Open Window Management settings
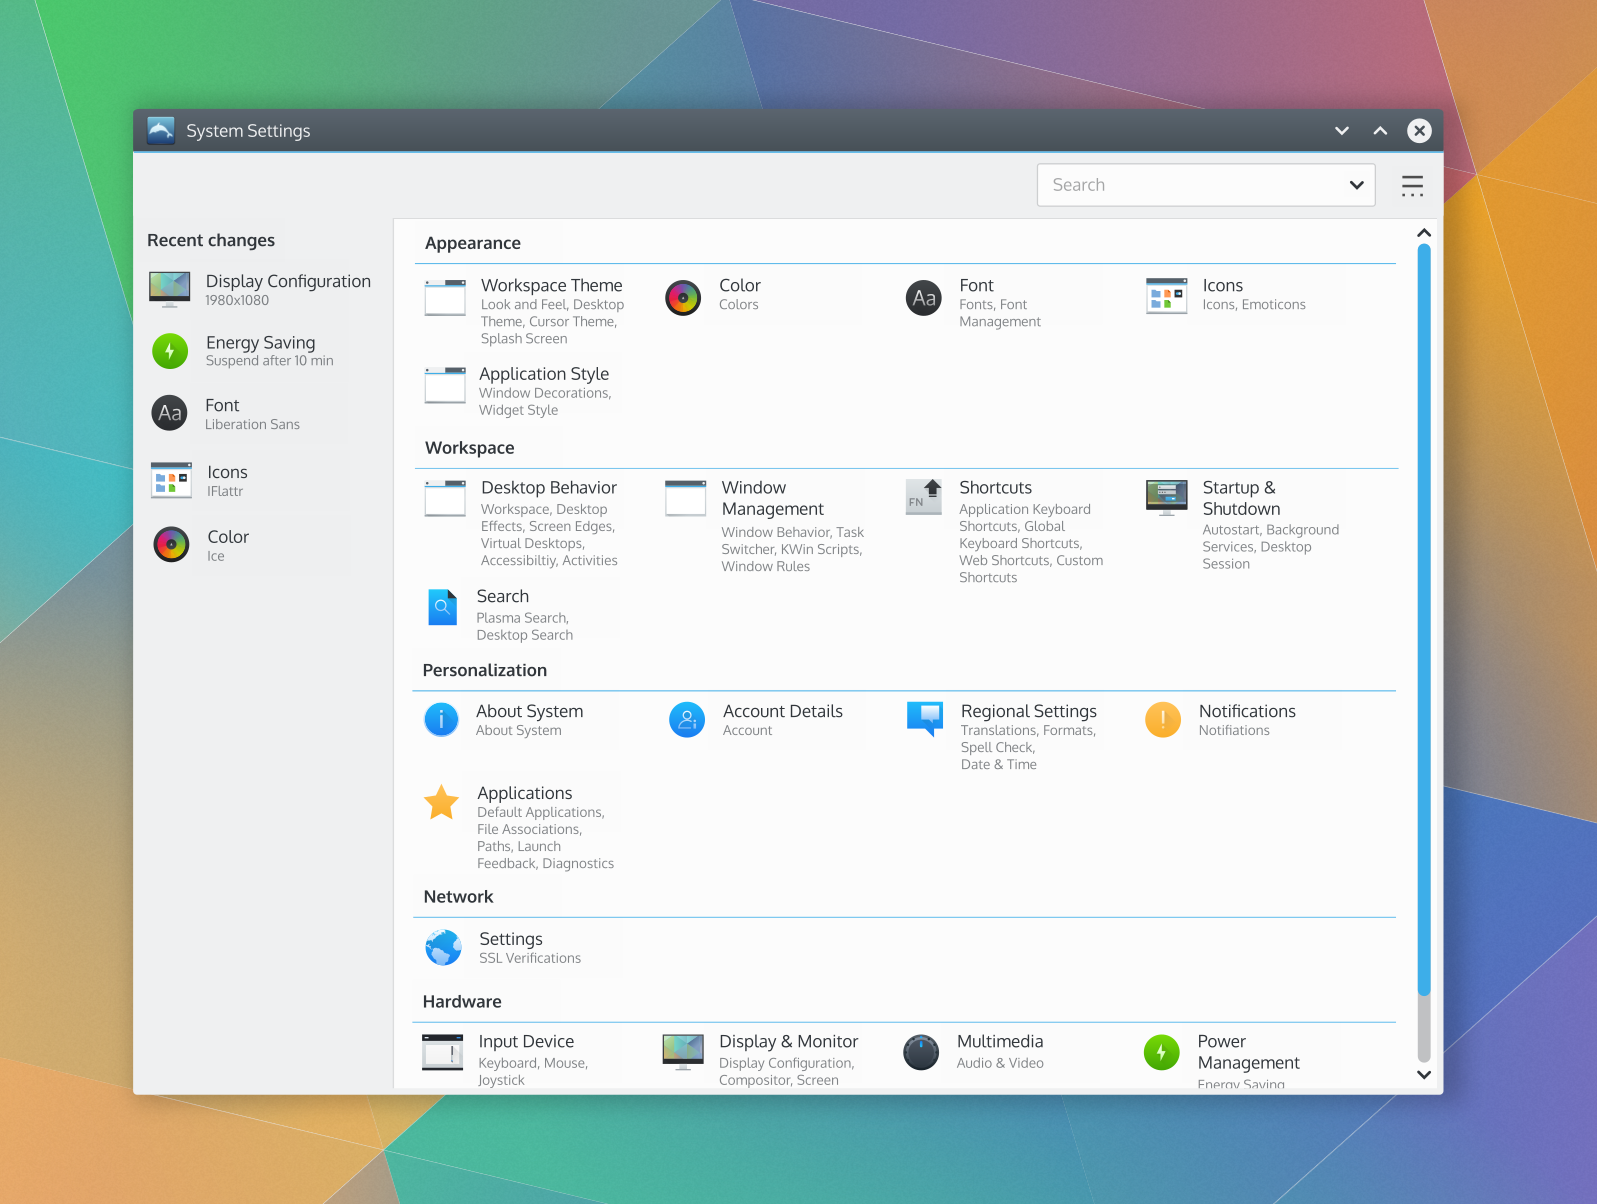The image size is (1597, 1204). tap(770, 499)
